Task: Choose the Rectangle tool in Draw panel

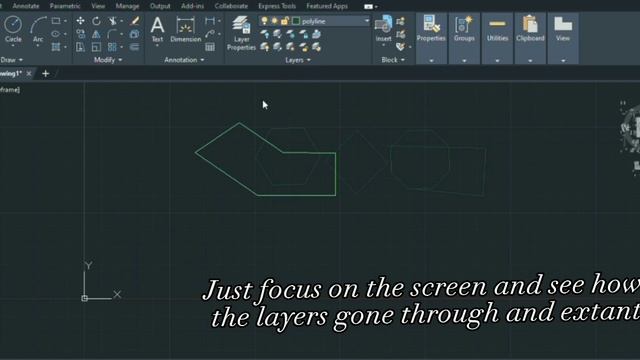Action: (56, 21)
